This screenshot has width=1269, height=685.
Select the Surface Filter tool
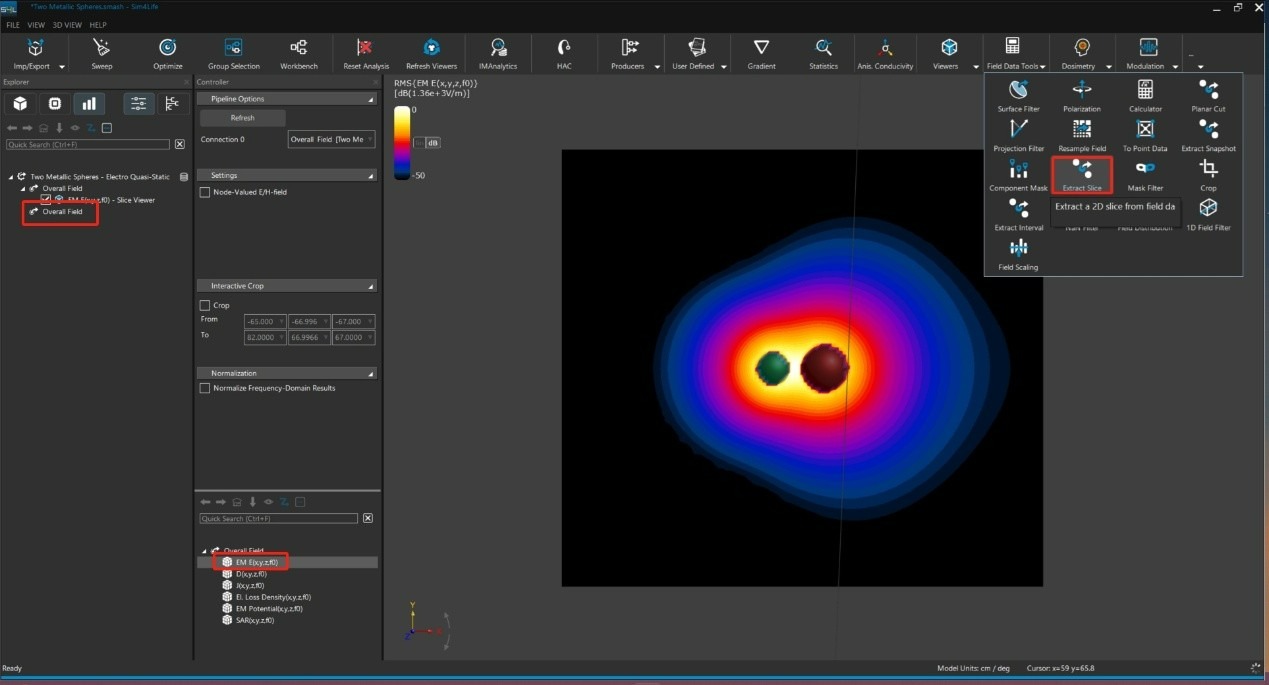coord(1018,91)
